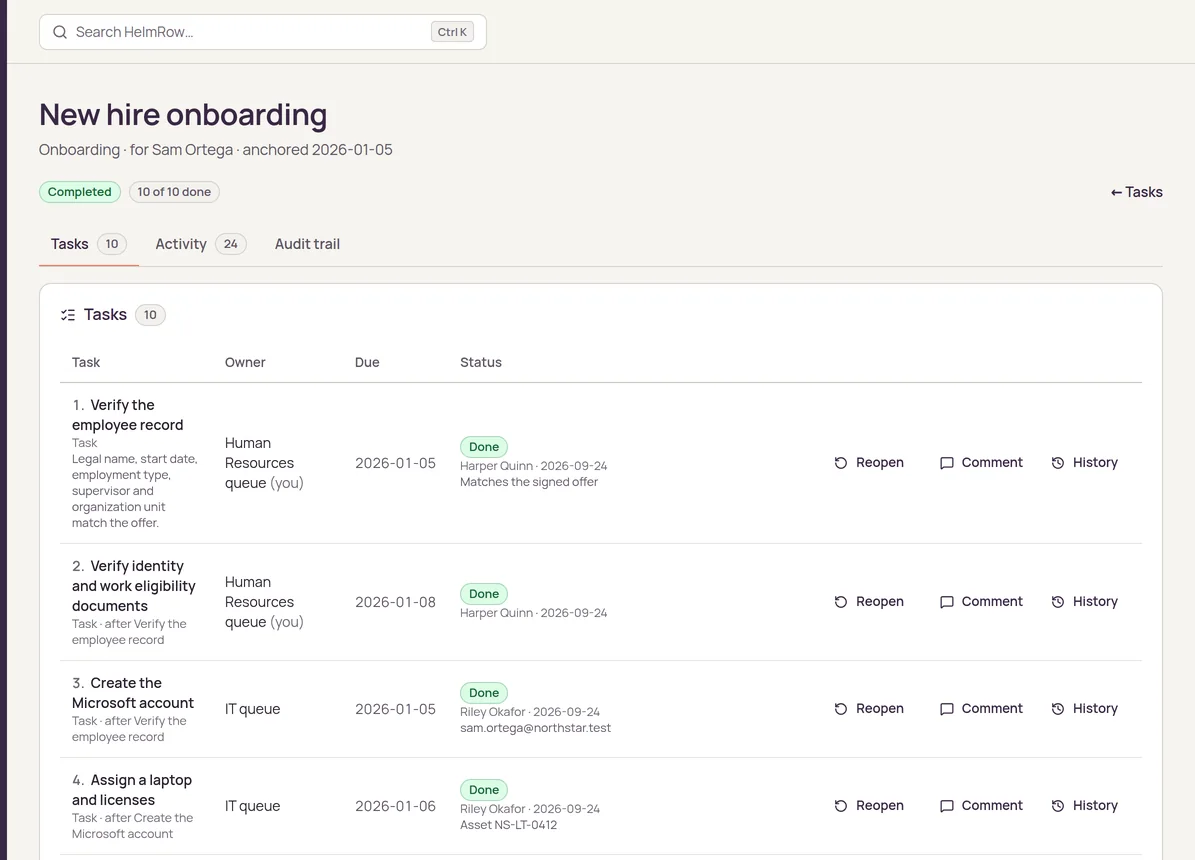Comment on Create the Microsoft account task
The image size is (1195, 860).
[x=981, y=709]
